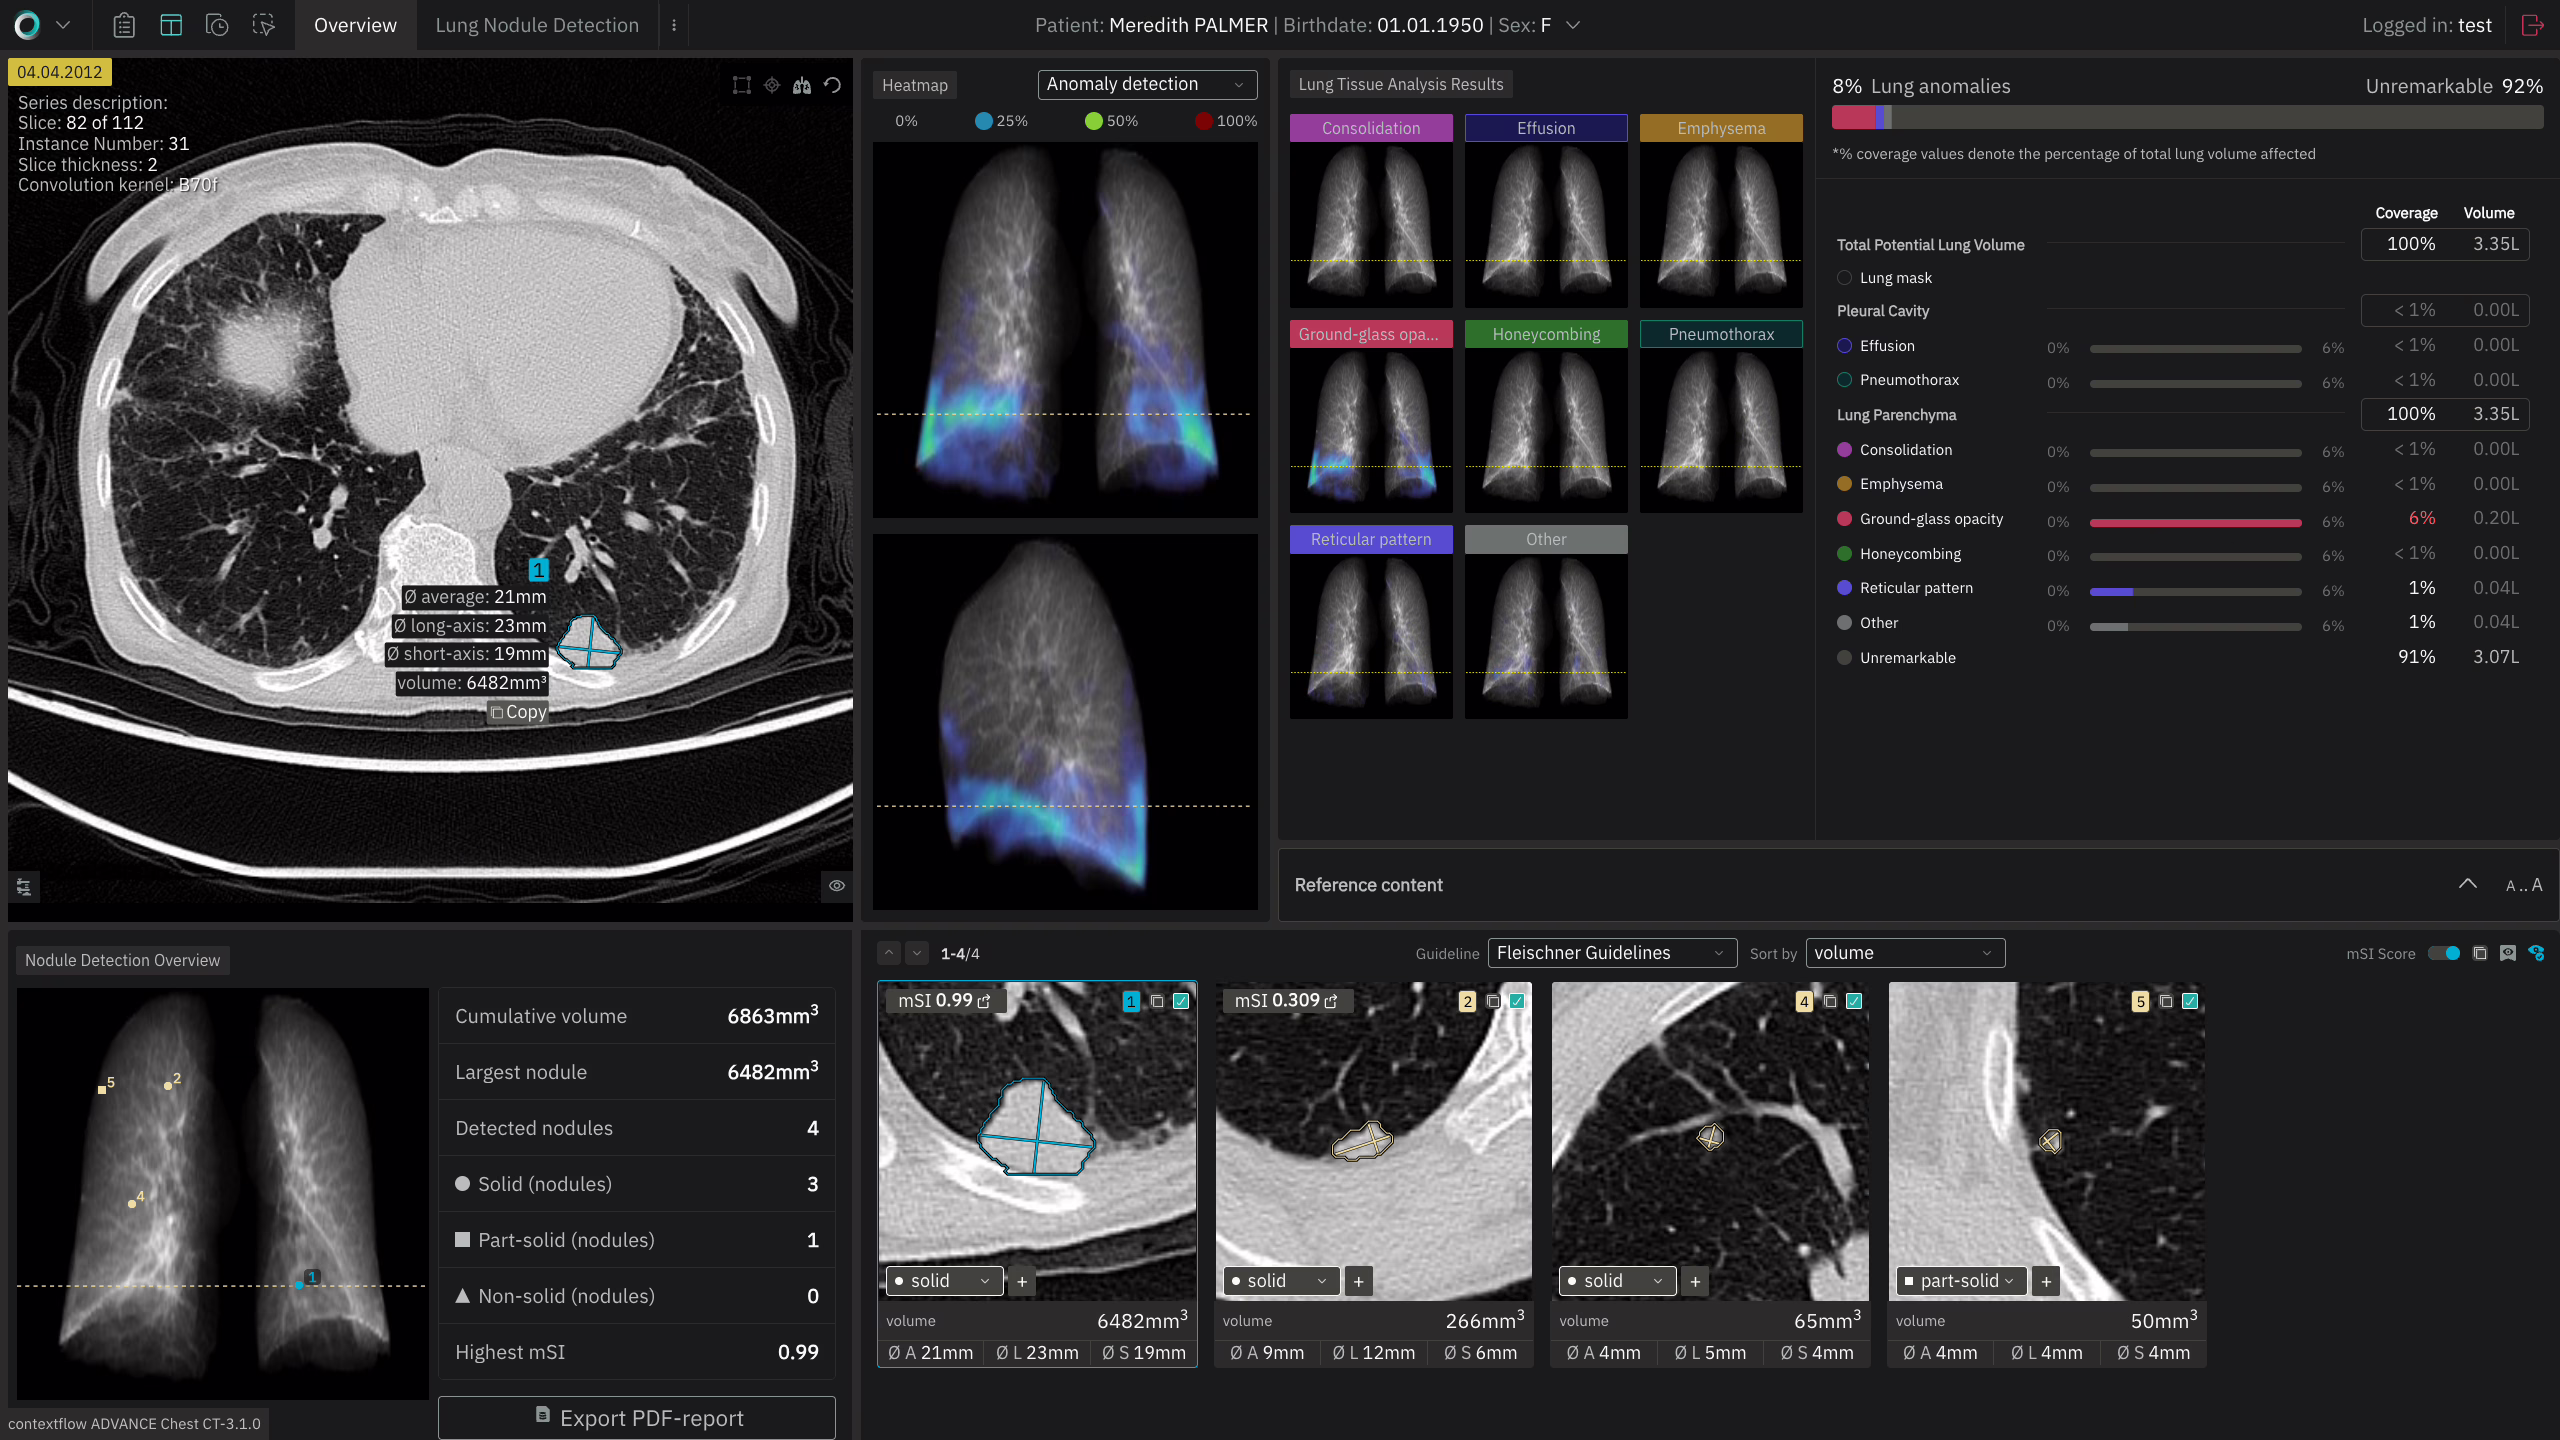Viewport: 2560px width, 1440px height.
Task: Click the logout icon next to test
Action: coord(2532,25)
